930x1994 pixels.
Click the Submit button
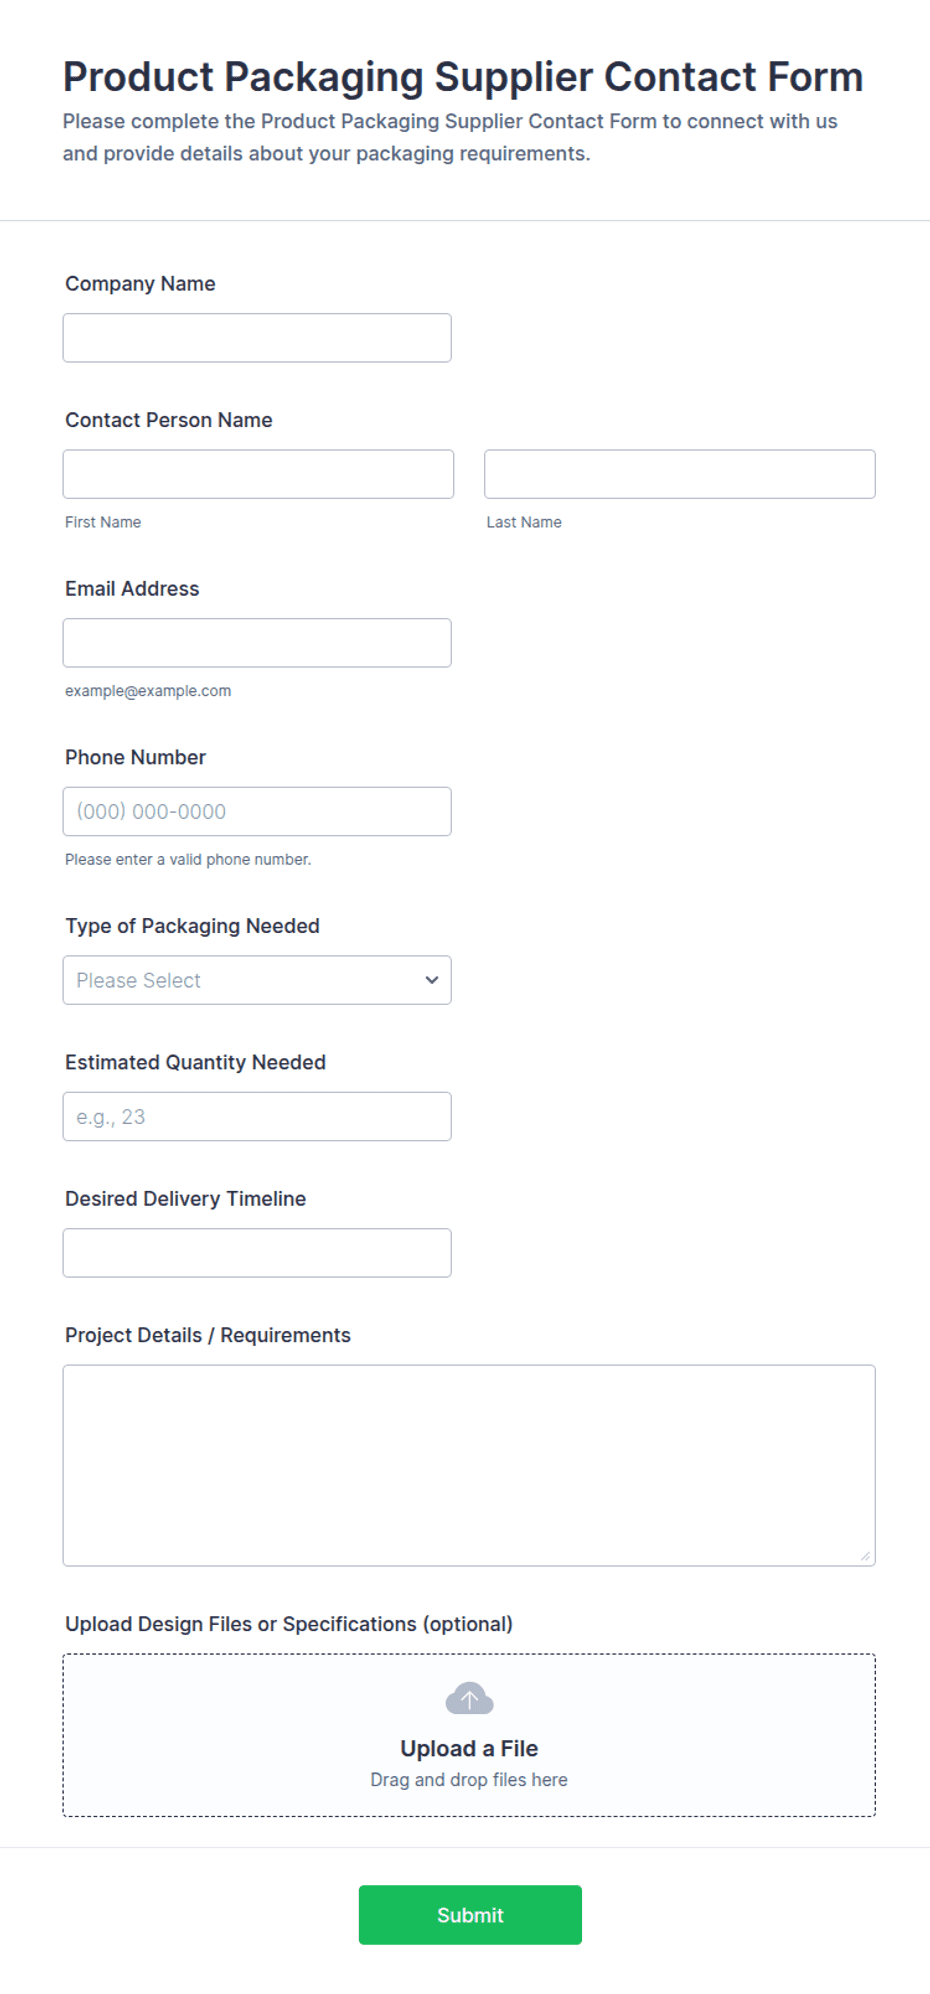click(470, 1915)
